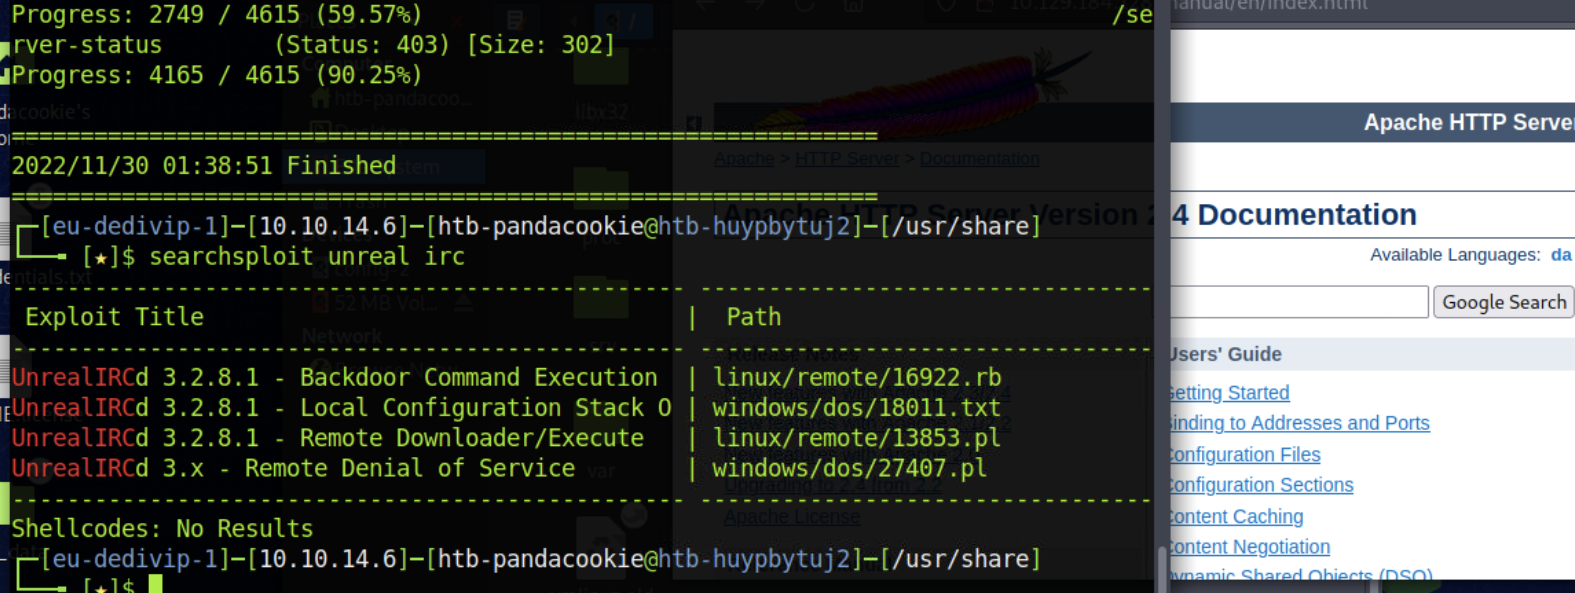Open the Configuration Files link
1575x593 pixels.
point(1244,455)
